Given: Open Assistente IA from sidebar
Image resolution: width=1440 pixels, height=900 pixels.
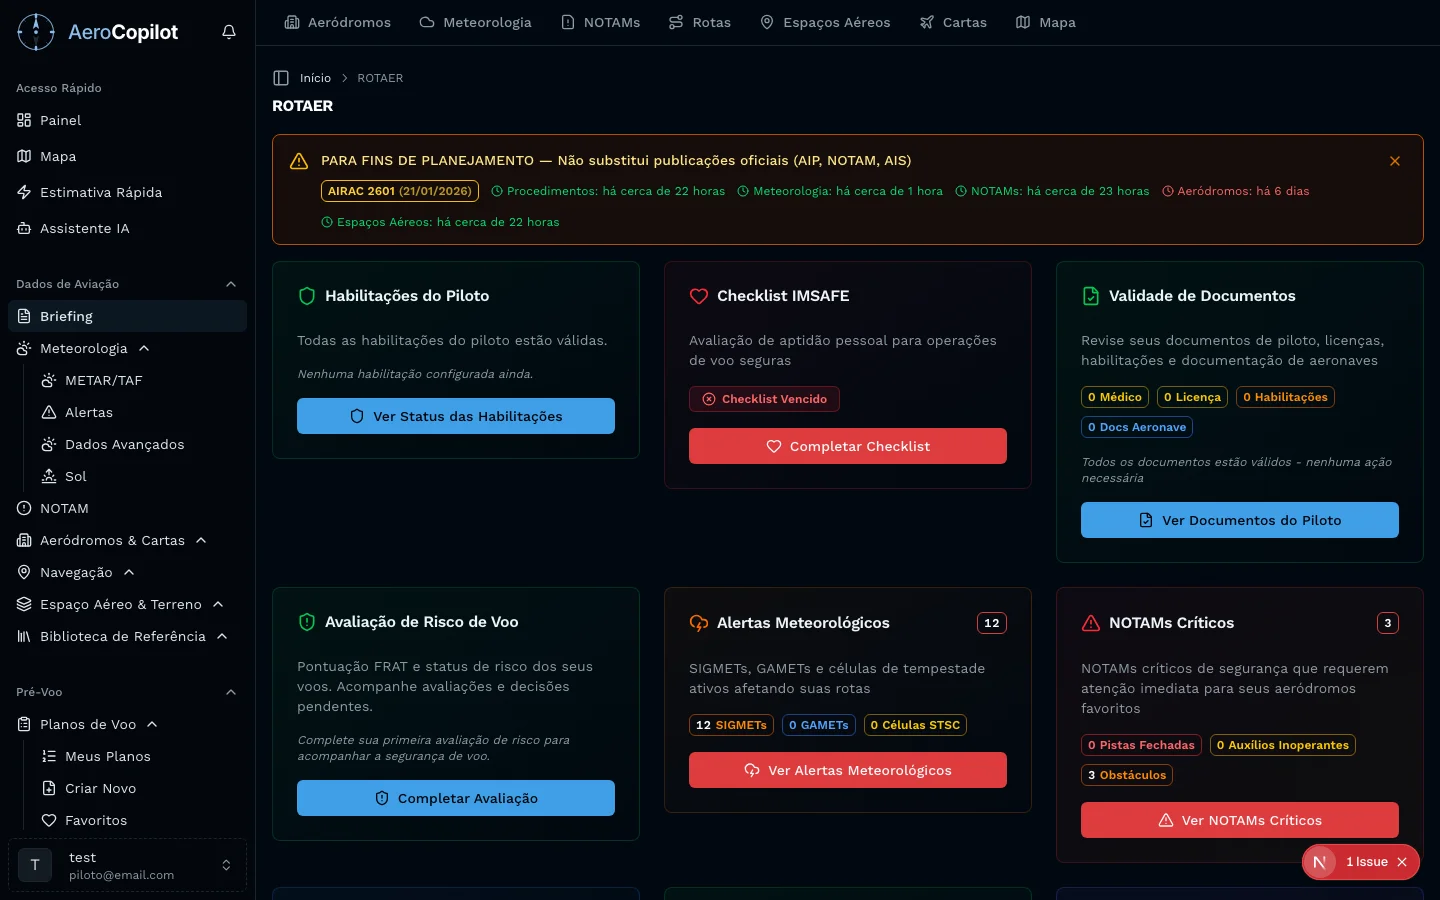Looking at the screenshot, I should 84,228.
